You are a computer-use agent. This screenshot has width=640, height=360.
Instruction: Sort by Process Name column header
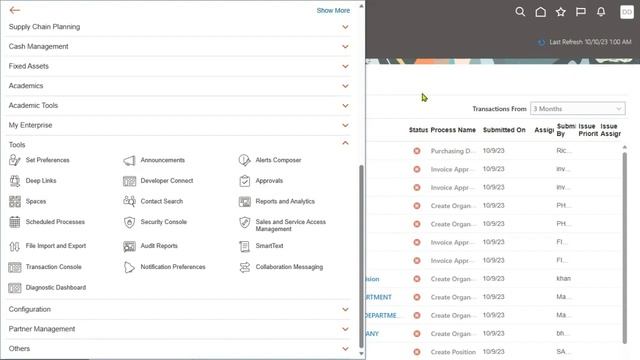tap(453, 130)
